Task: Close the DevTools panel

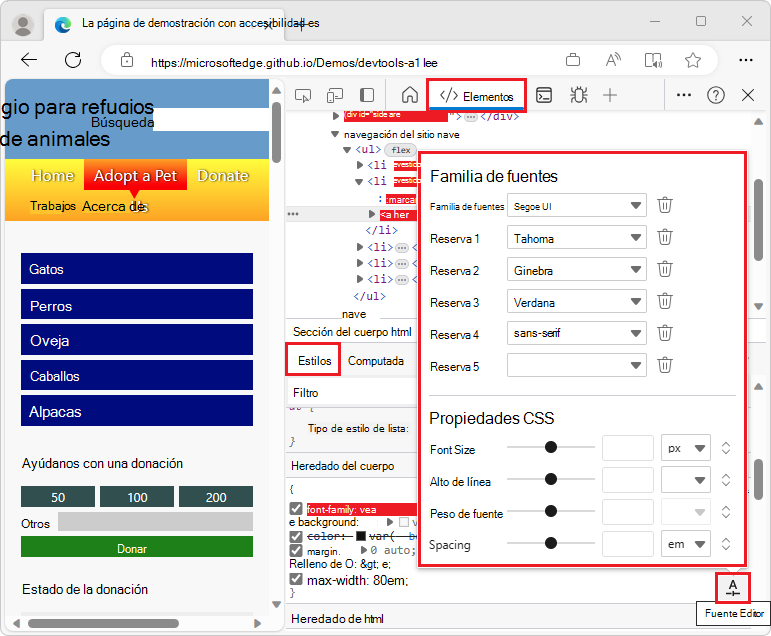Action: (x=748, y=95)
